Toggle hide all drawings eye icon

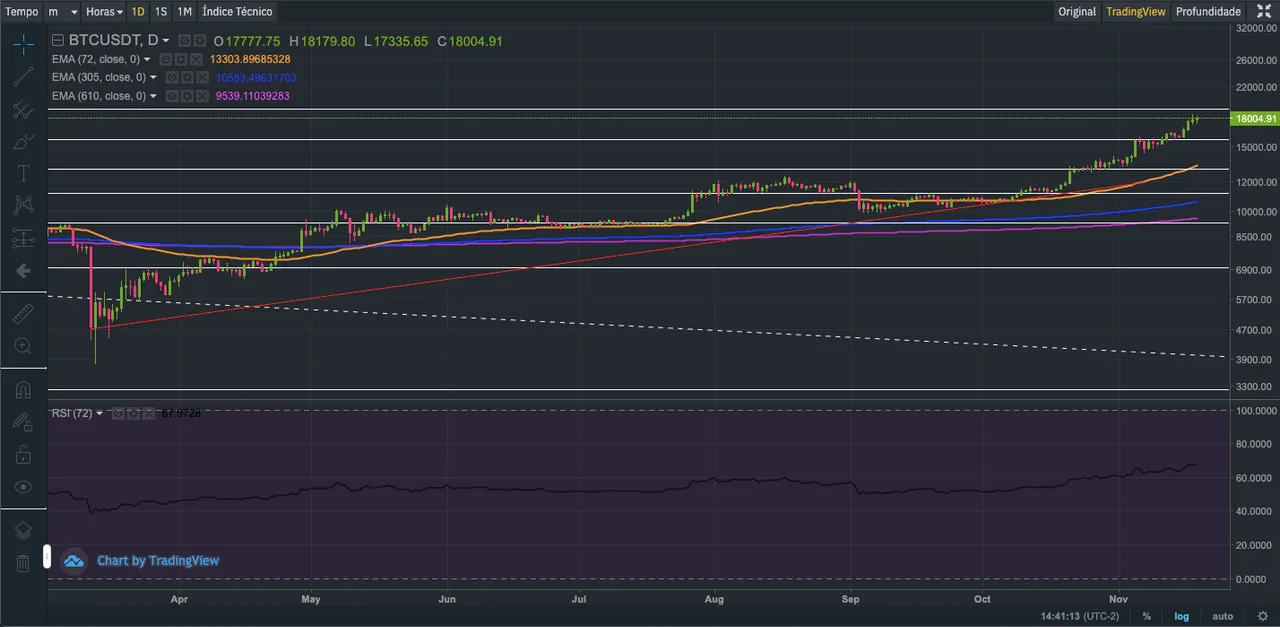(x=23, y=487)
